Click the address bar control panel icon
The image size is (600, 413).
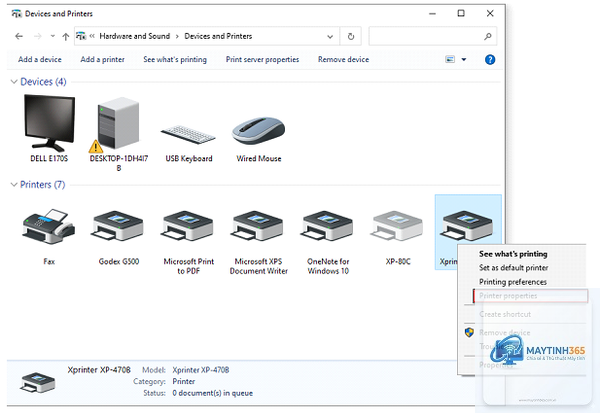(81, 36)
